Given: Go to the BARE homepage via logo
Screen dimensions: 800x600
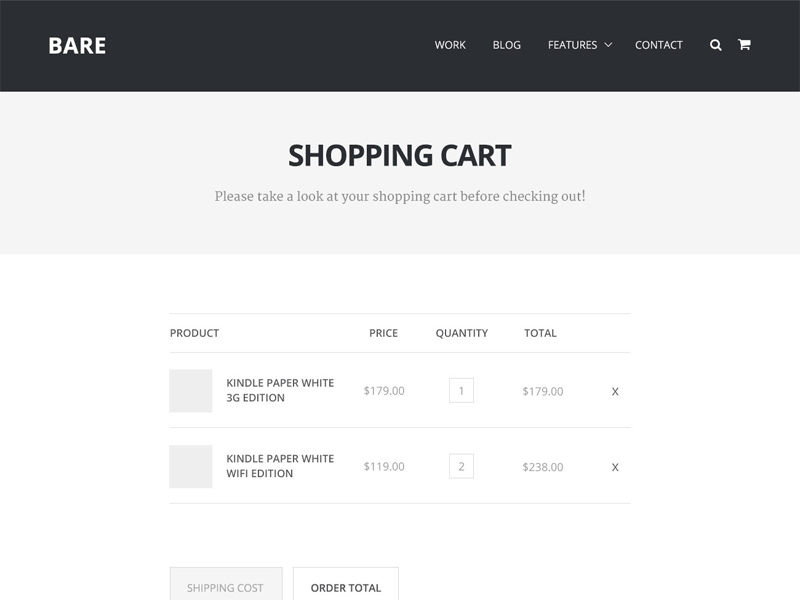Looking at the screenshot, I should click(x=76, y=45).
